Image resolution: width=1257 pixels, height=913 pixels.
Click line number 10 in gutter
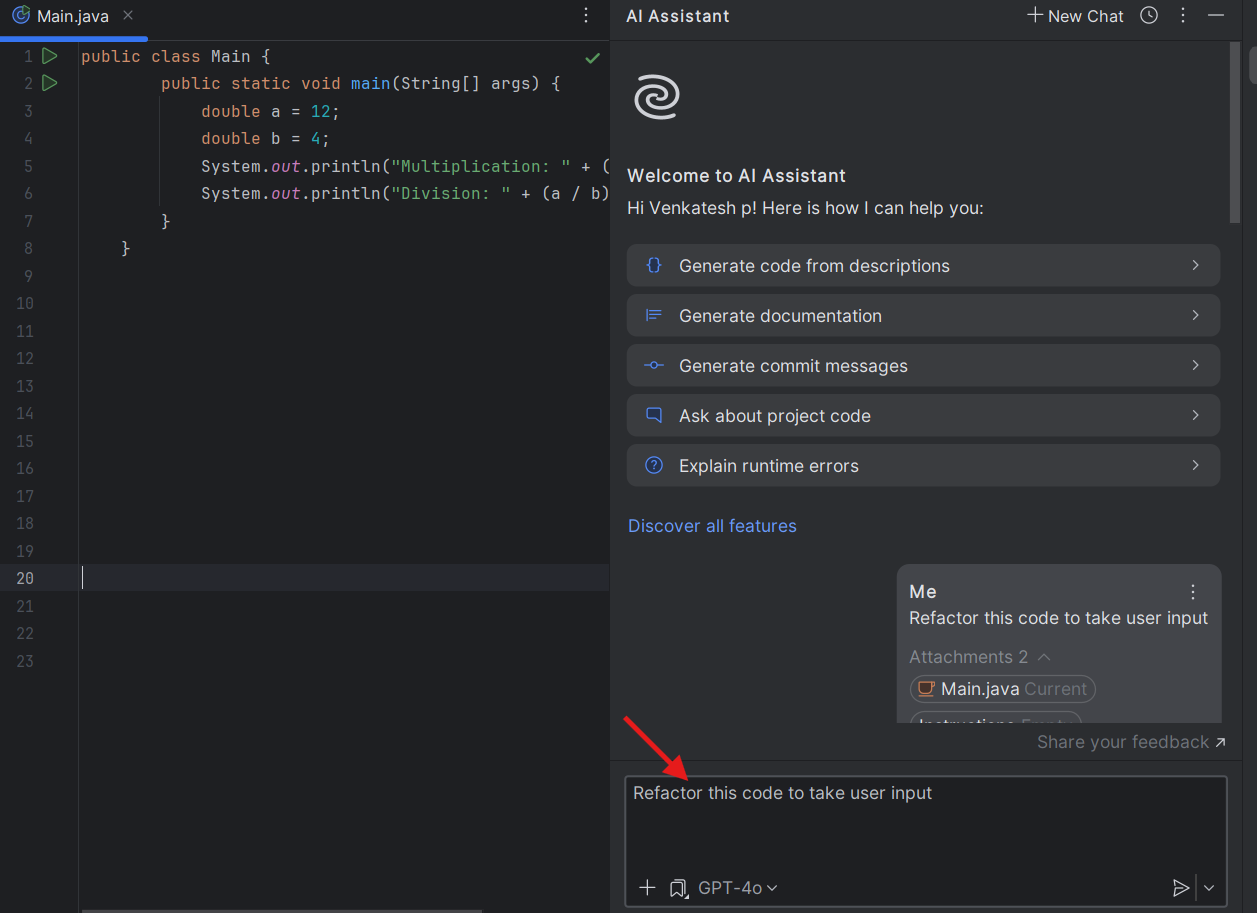pyautogui.click(x=25, y=303)
